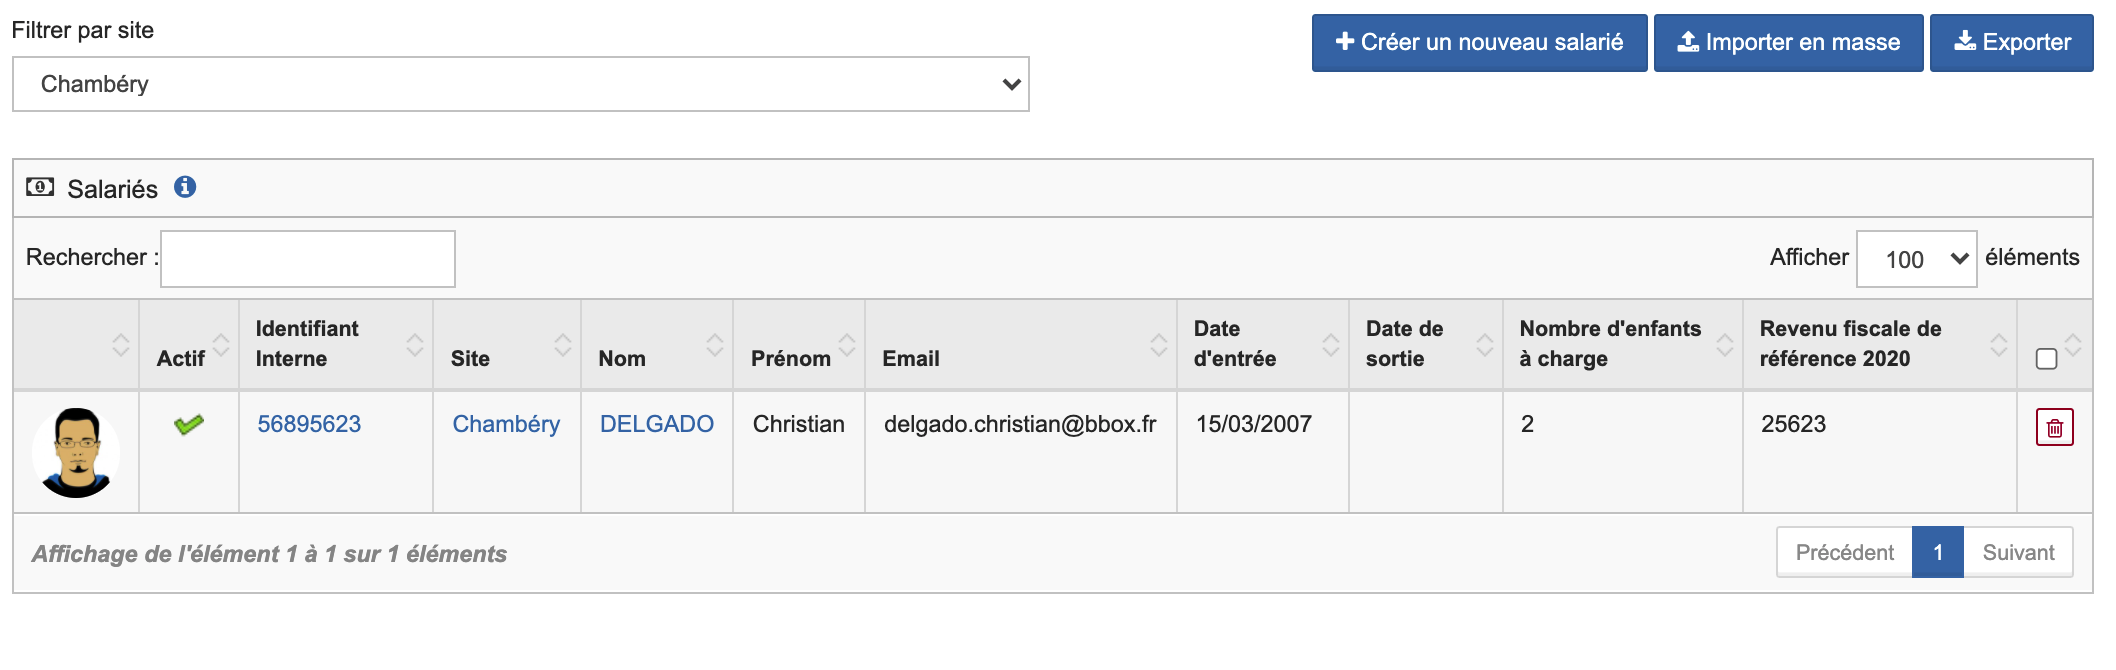This screenshot has width=2116, height=670.
Task: Open the Afficher 100 éléments dropdown
Action: [x=1915, y=259]
